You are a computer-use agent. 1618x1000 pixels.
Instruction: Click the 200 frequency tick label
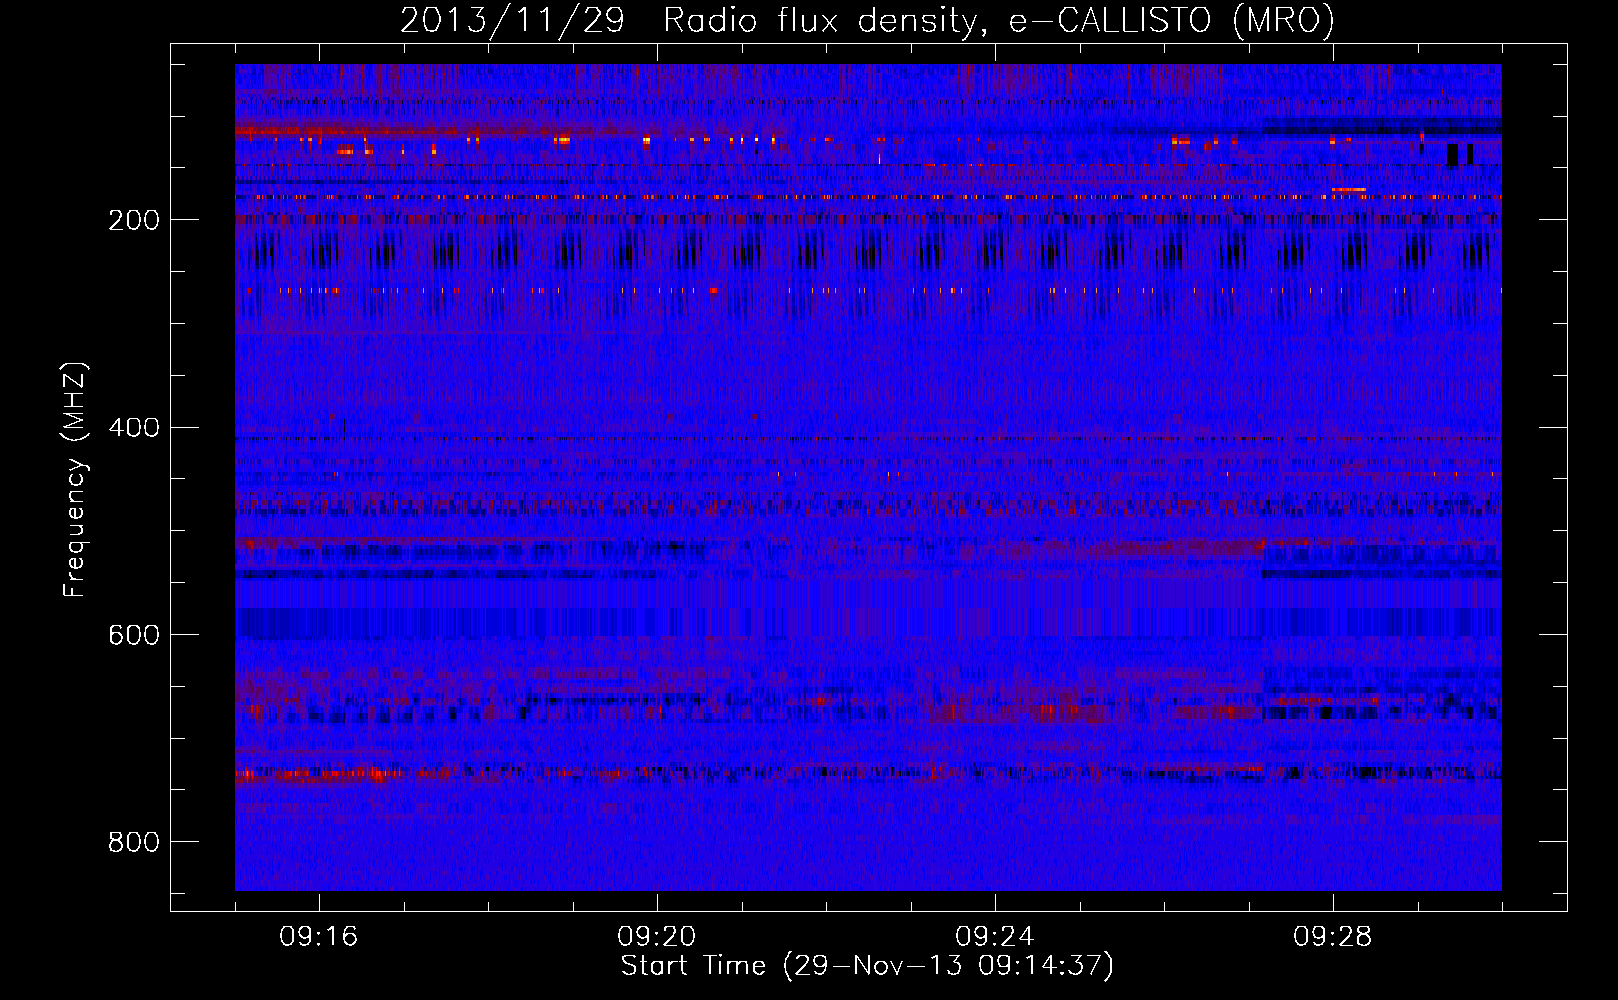point(134,220)
